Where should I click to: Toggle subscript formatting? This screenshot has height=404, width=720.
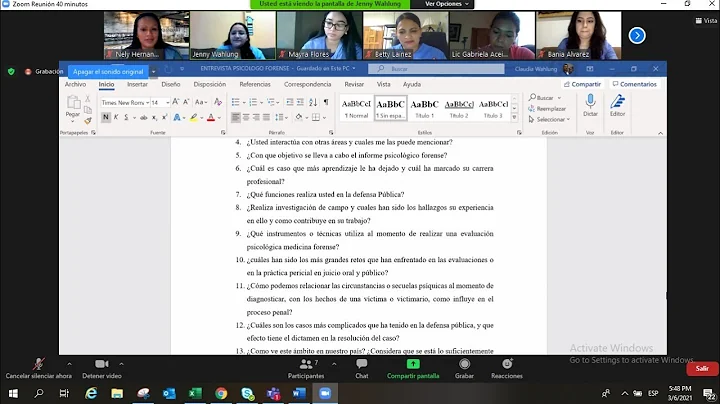[x=155, y=118]
